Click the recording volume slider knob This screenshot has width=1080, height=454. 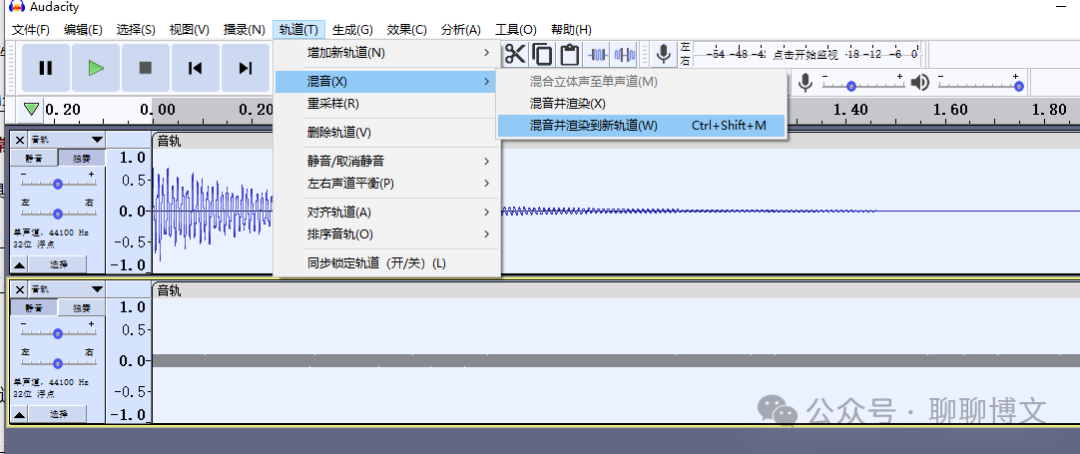(x=851, y=86)
